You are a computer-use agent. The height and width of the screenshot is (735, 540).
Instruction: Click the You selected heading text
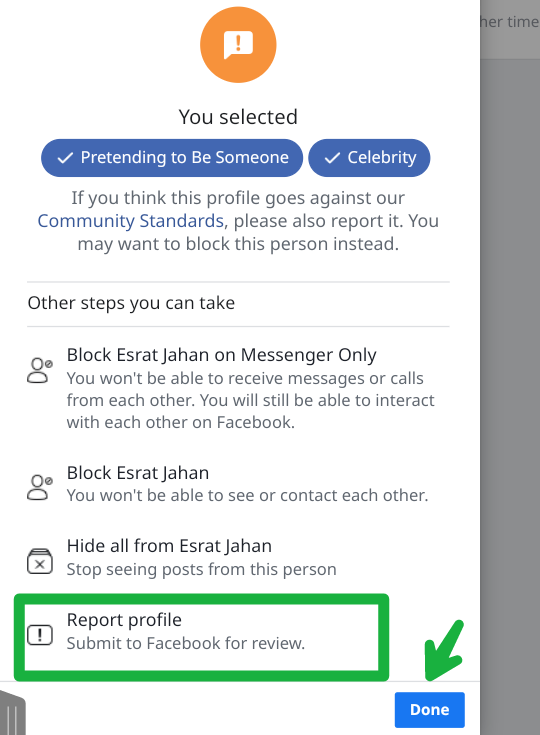238,117
